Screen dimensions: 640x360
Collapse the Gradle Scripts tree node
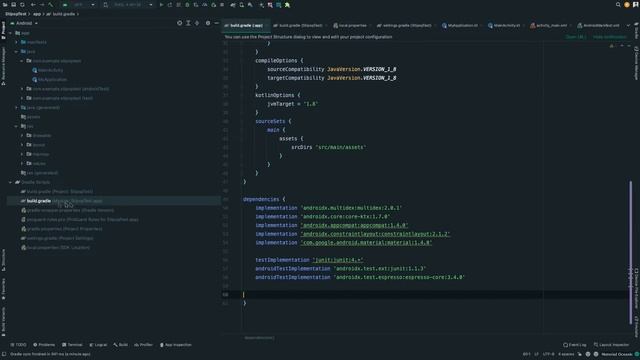11,182
